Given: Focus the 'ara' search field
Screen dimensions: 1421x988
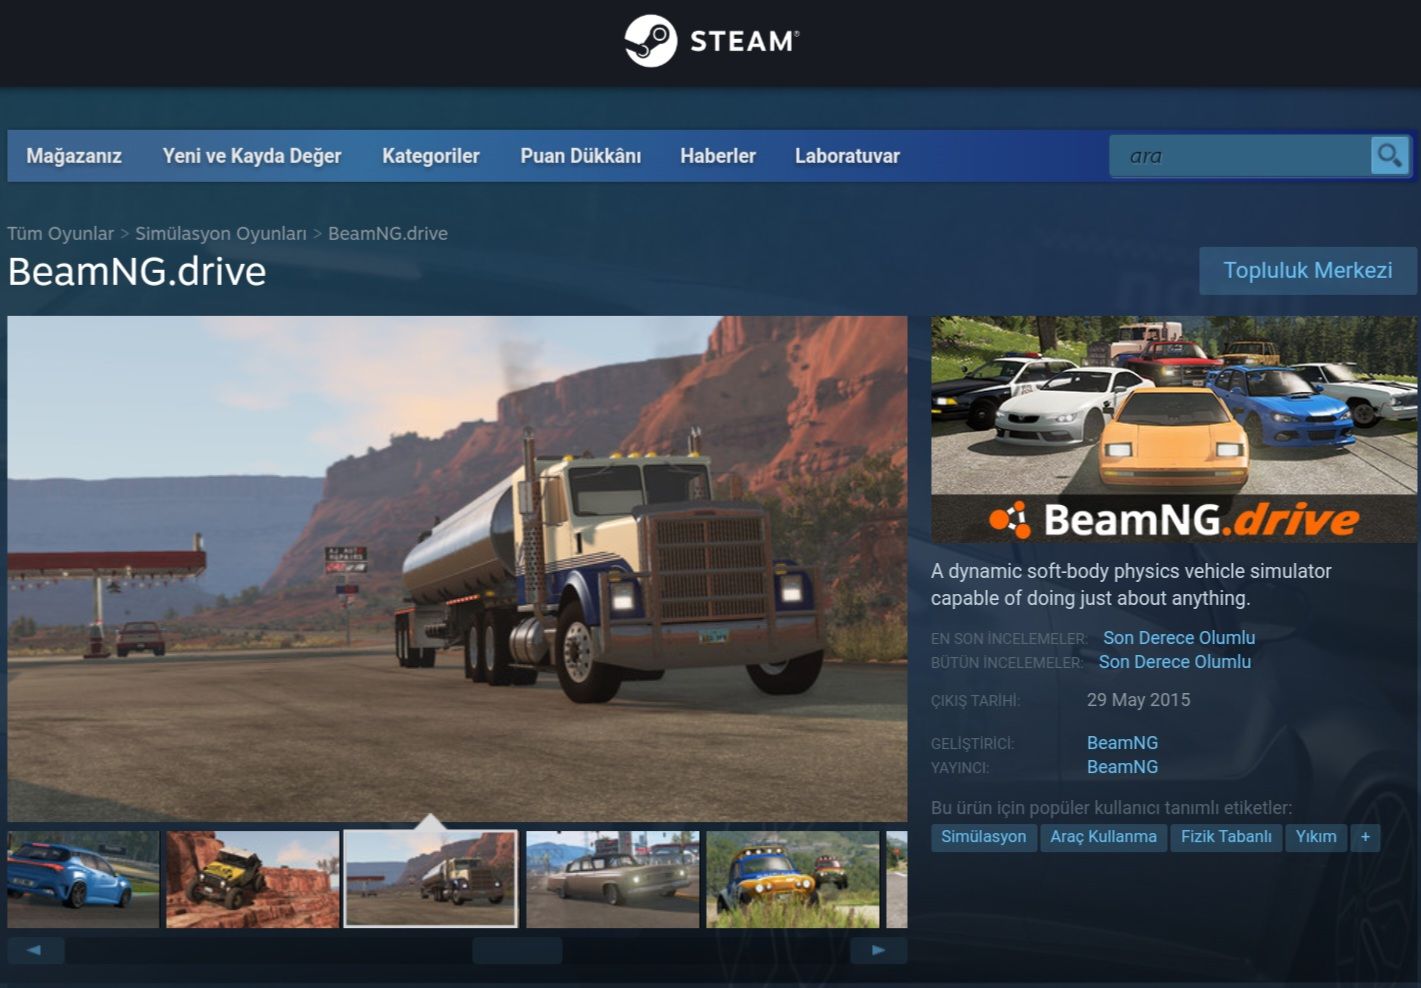Looking at the screenshot, I should pyautogui.click(x=1240, y=156).
